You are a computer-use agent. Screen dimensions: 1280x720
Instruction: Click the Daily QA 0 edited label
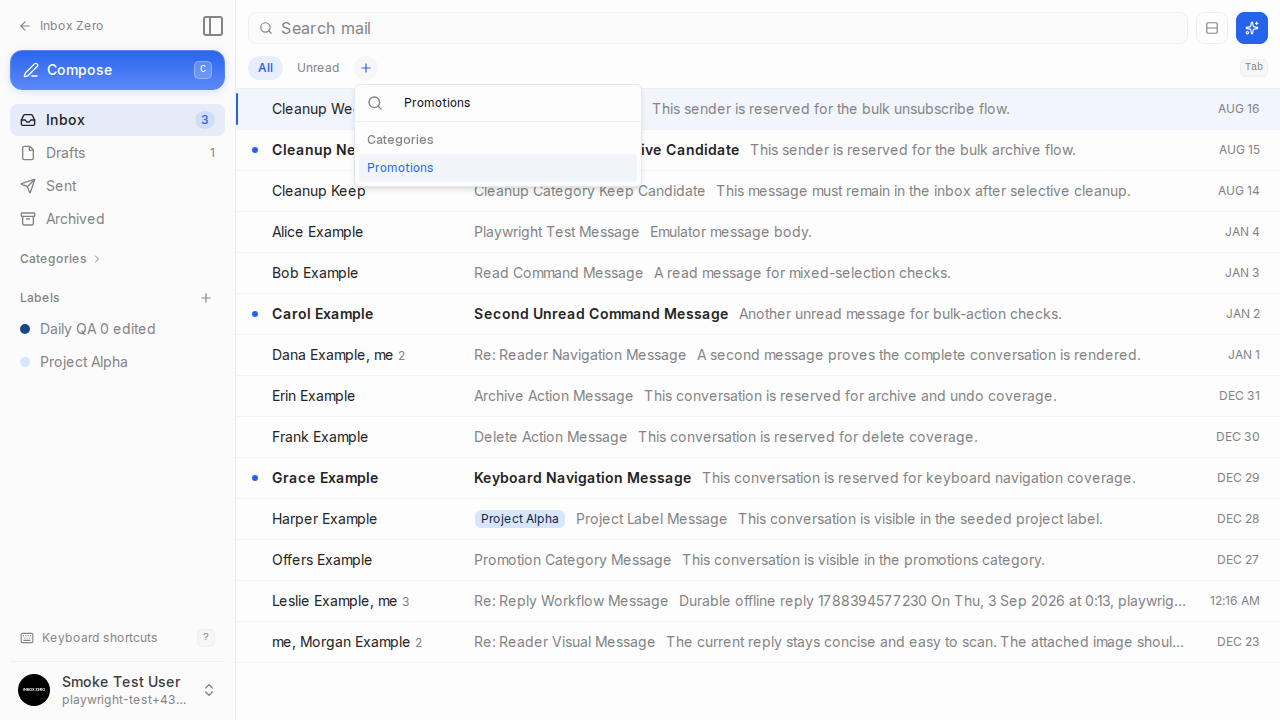(x=98, y=329)
